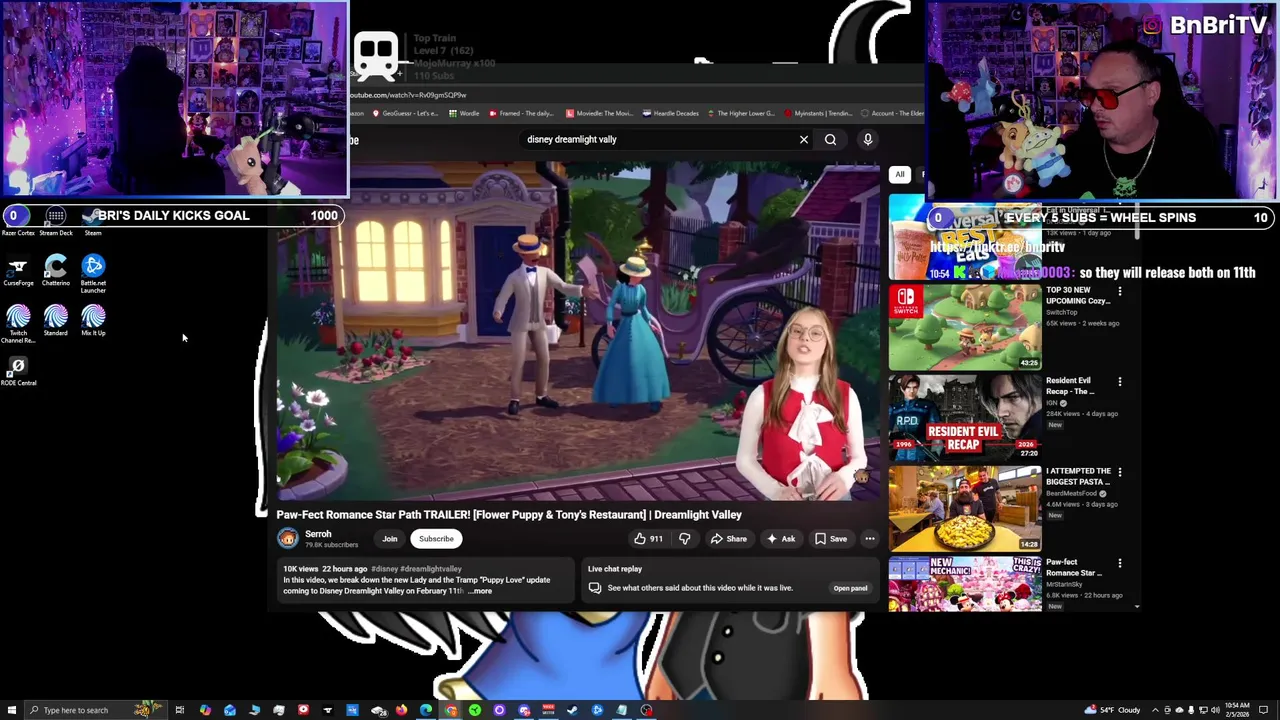Subscribe to the Serroh channel
This screenshot has height=720, width=1280.
[436, 539]
